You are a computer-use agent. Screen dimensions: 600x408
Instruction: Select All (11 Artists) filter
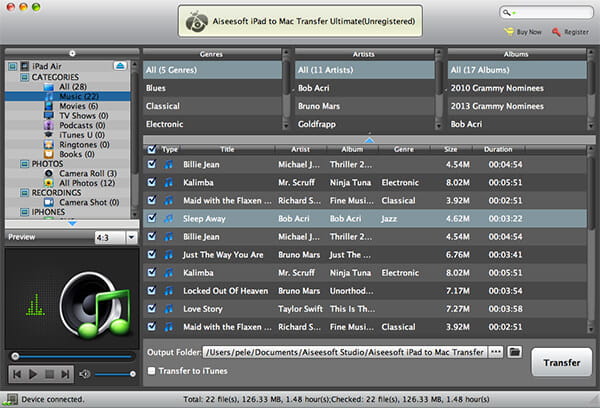coord(365,70)
